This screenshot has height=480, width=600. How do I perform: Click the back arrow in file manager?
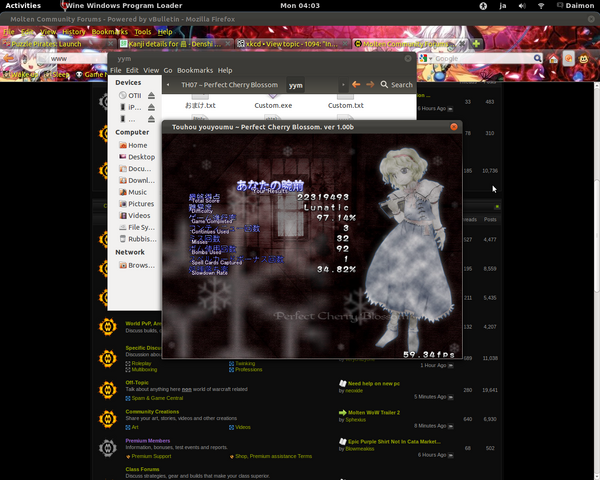356,85
